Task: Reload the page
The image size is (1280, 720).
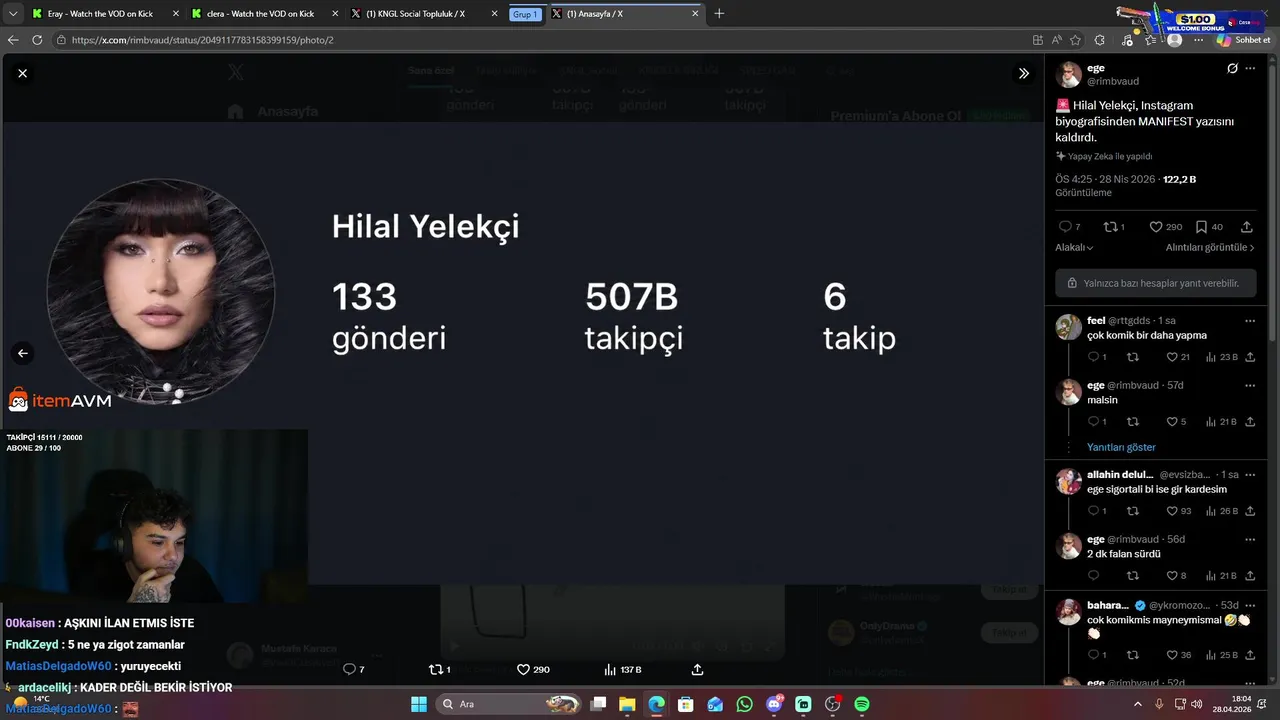Action: [37, 40]
